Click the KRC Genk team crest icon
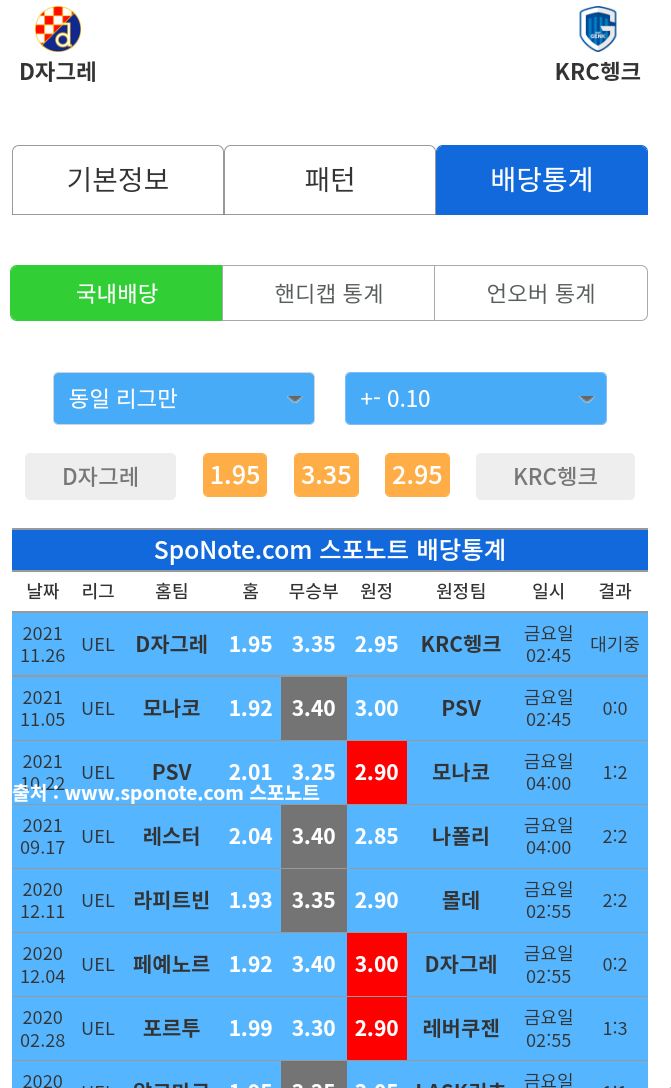Viewport: 671px width, 1088px height. coord(597,29)
